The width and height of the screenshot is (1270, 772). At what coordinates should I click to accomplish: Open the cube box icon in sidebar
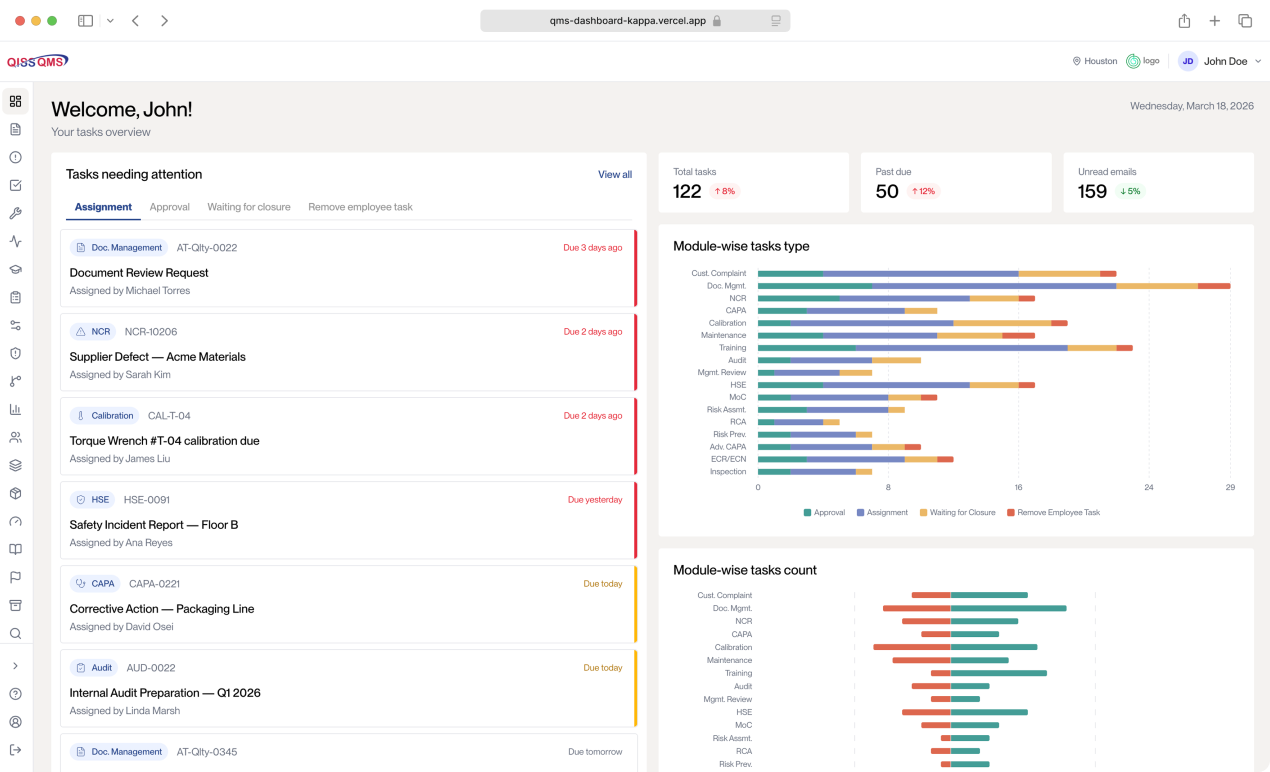pyautogui.click(x=15, y=493)
